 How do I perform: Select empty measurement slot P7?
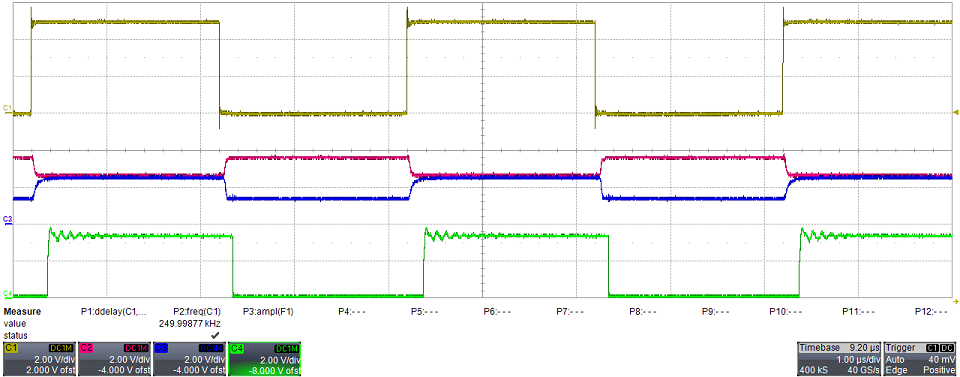tap(569, 312)
